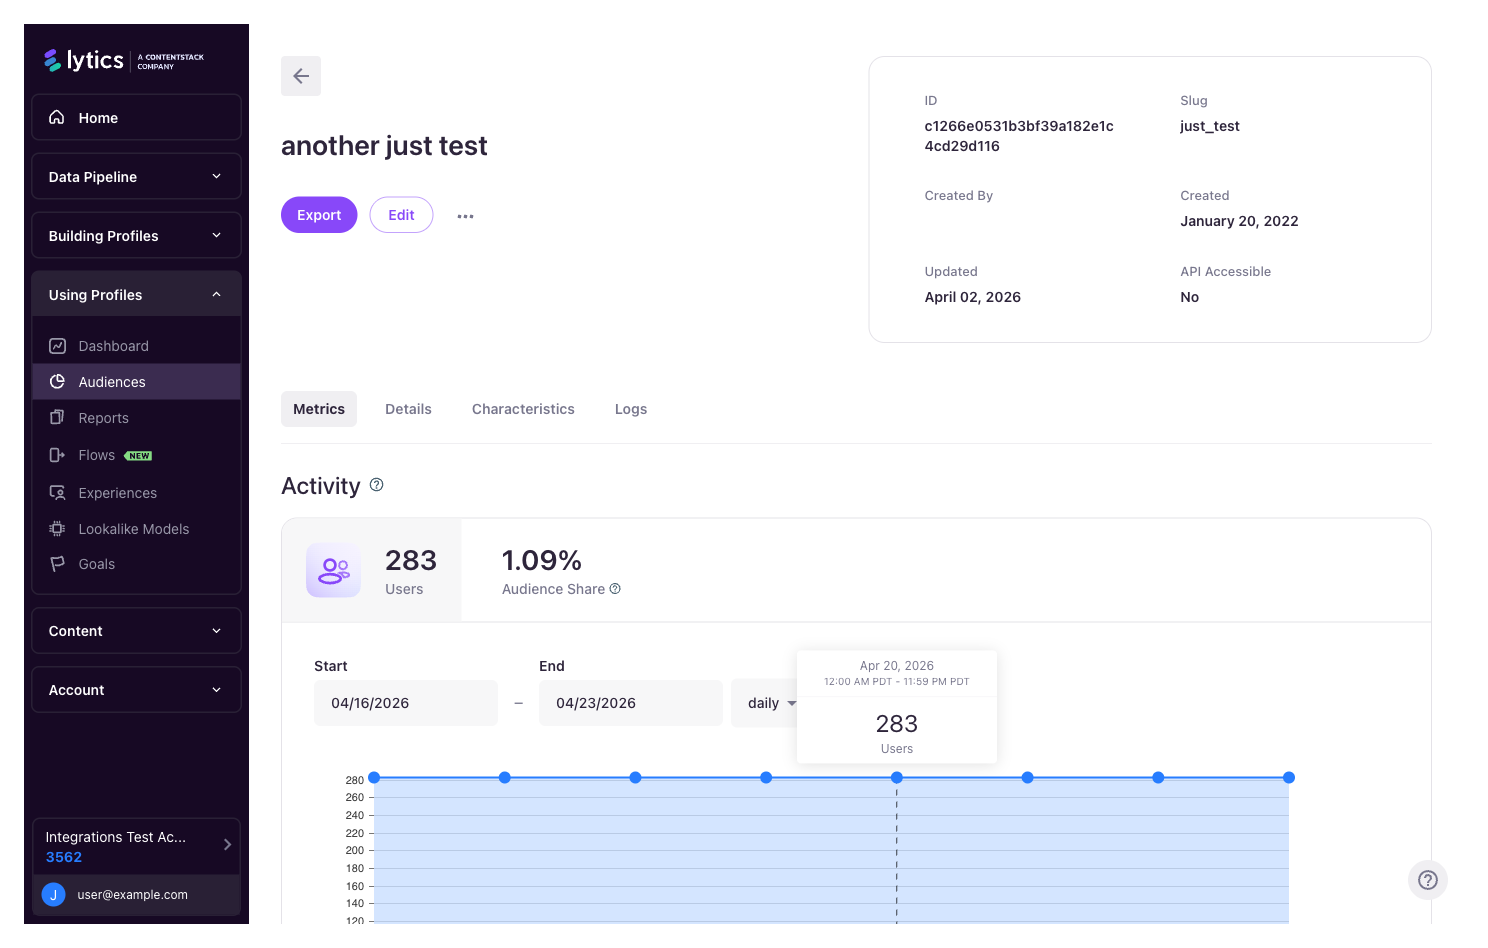
Task: Click the Audiences pie-chart icon
Action: (58, 381)
